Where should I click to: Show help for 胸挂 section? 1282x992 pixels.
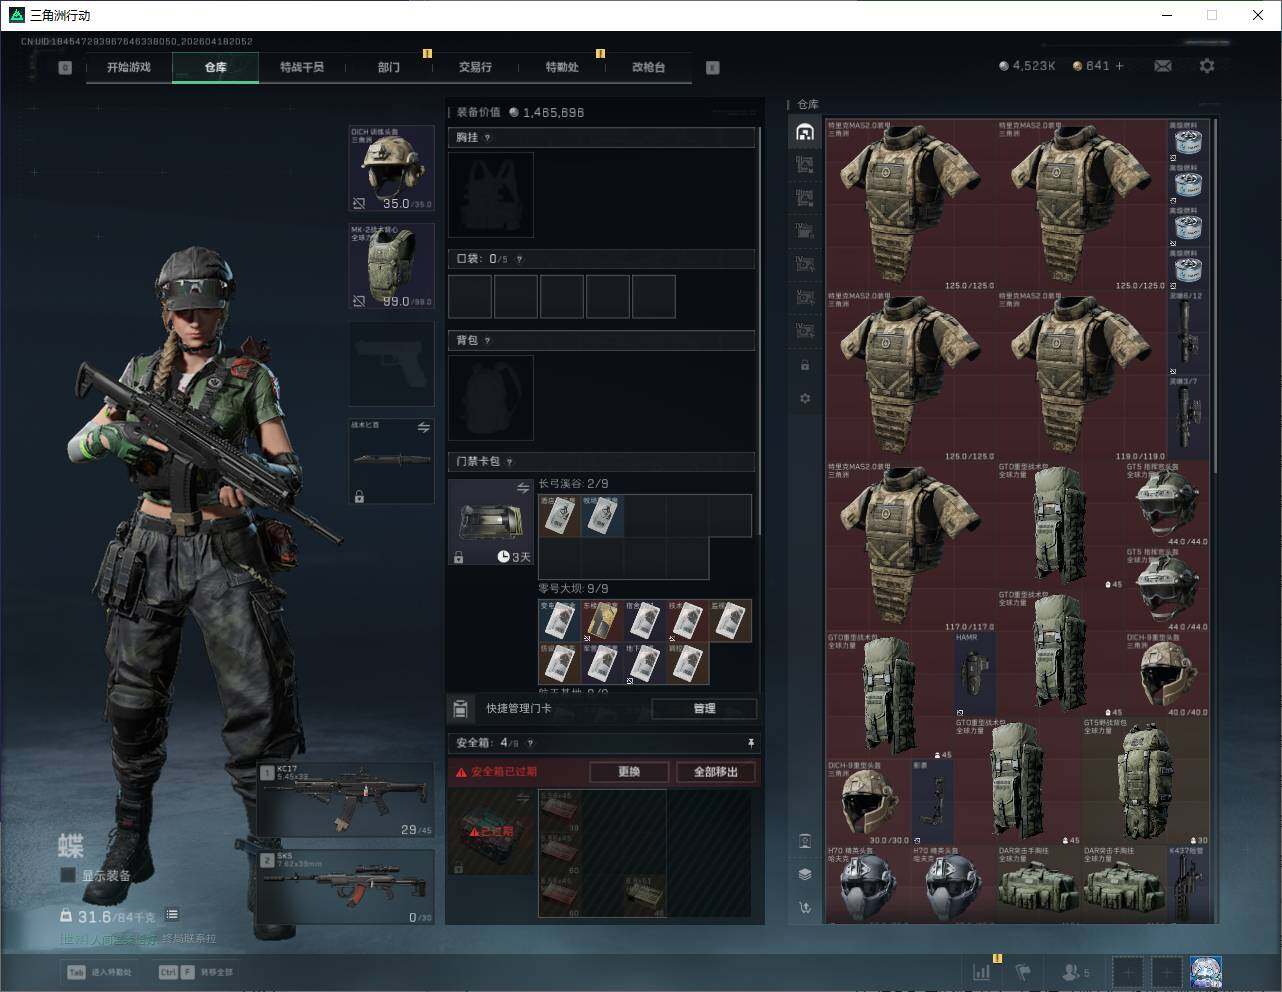point(488,138)
